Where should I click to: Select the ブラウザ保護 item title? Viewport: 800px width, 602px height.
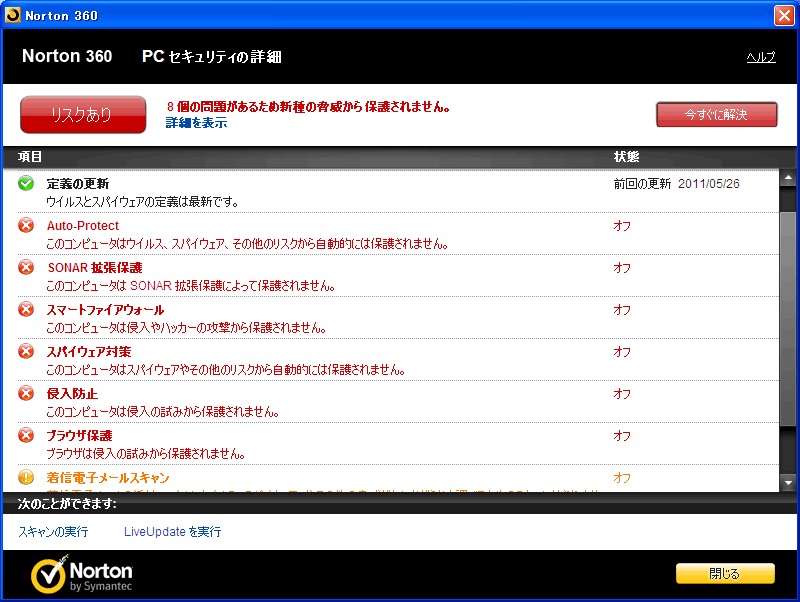coord(80,436)
